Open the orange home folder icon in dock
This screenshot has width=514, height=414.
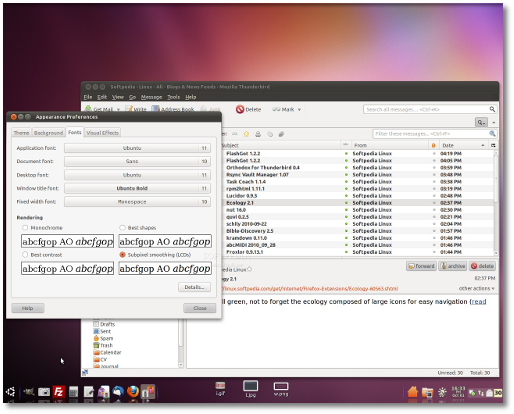click(x=413, y=392)
